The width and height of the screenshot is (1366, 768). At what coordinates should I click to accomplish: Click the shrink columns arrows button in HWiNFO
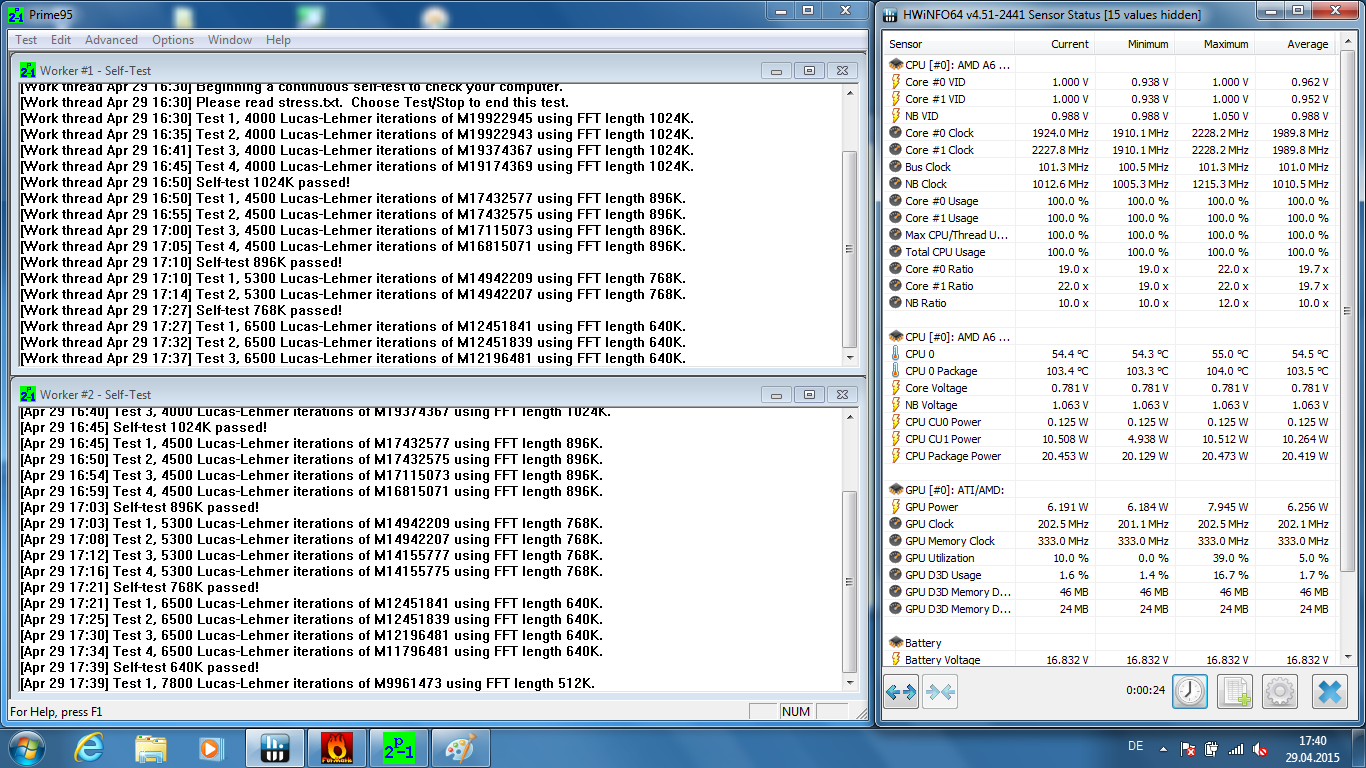(940, 691)
